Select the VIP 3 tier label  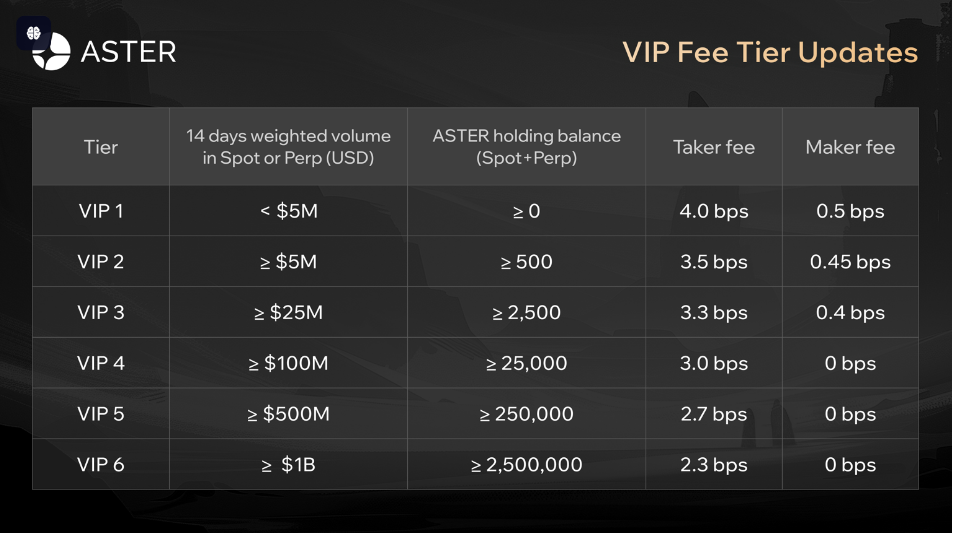click(x=101, y=313)
